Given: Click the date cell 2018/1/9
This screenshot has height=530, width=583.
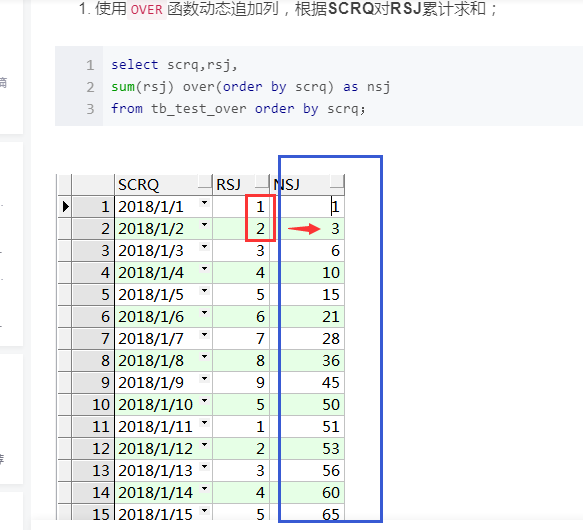Looking at the screenshot, I should (163, 382).
